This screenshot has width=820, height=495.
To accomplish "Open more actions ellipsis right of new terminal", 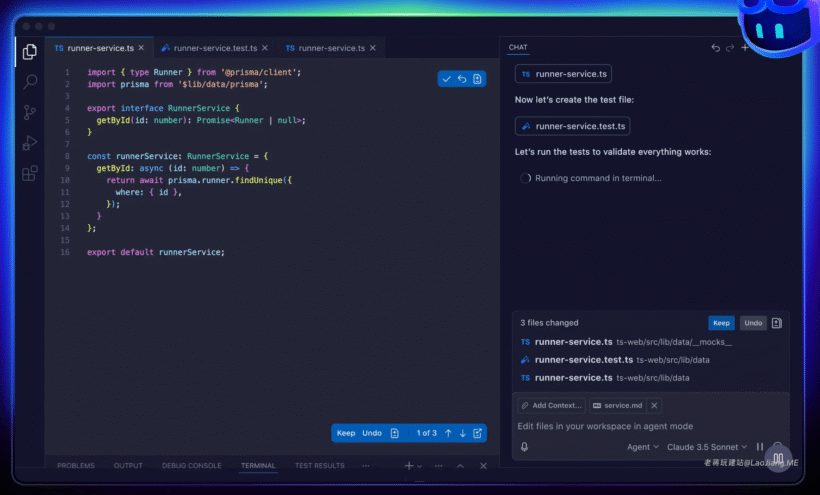I will pos(438,466).
